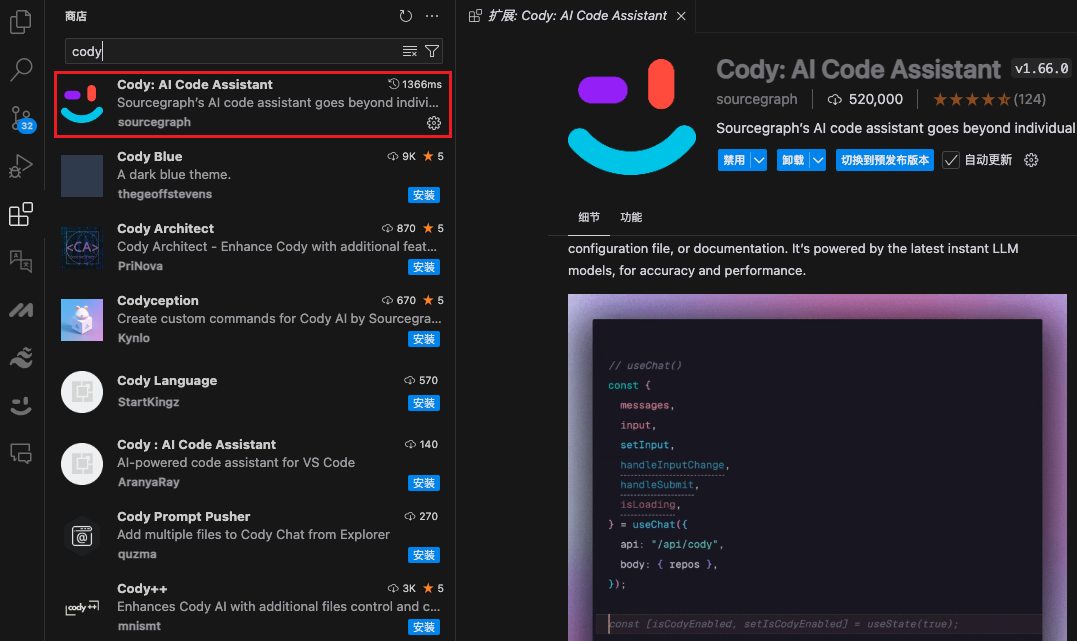The height and width of the screenshot is (641, 1077).
Task: Click the sourcegraph publisher link in details
Action: coord(756,99)
